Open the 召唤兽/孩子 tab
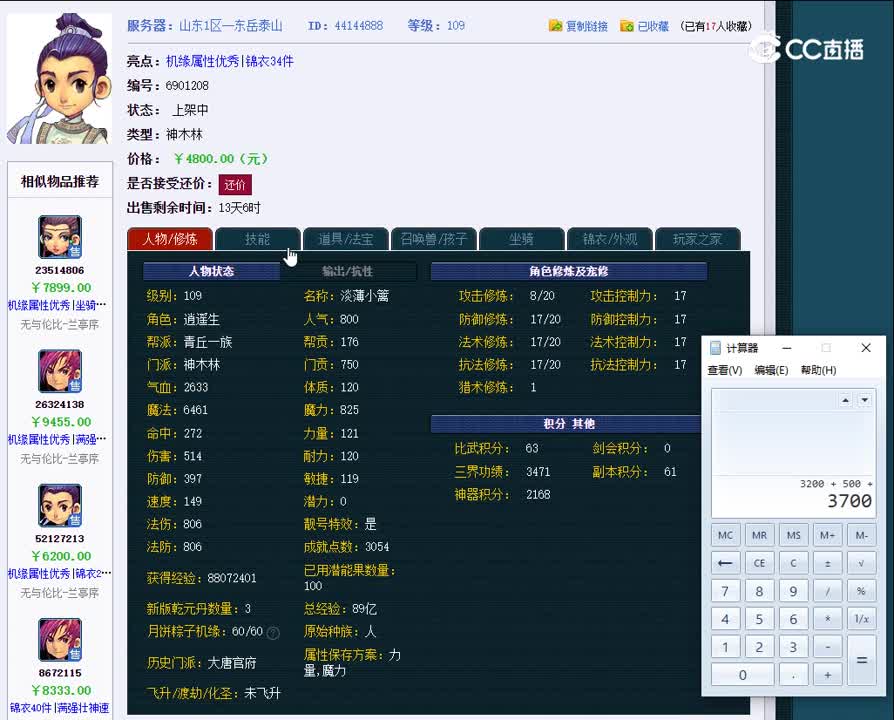 433,239
